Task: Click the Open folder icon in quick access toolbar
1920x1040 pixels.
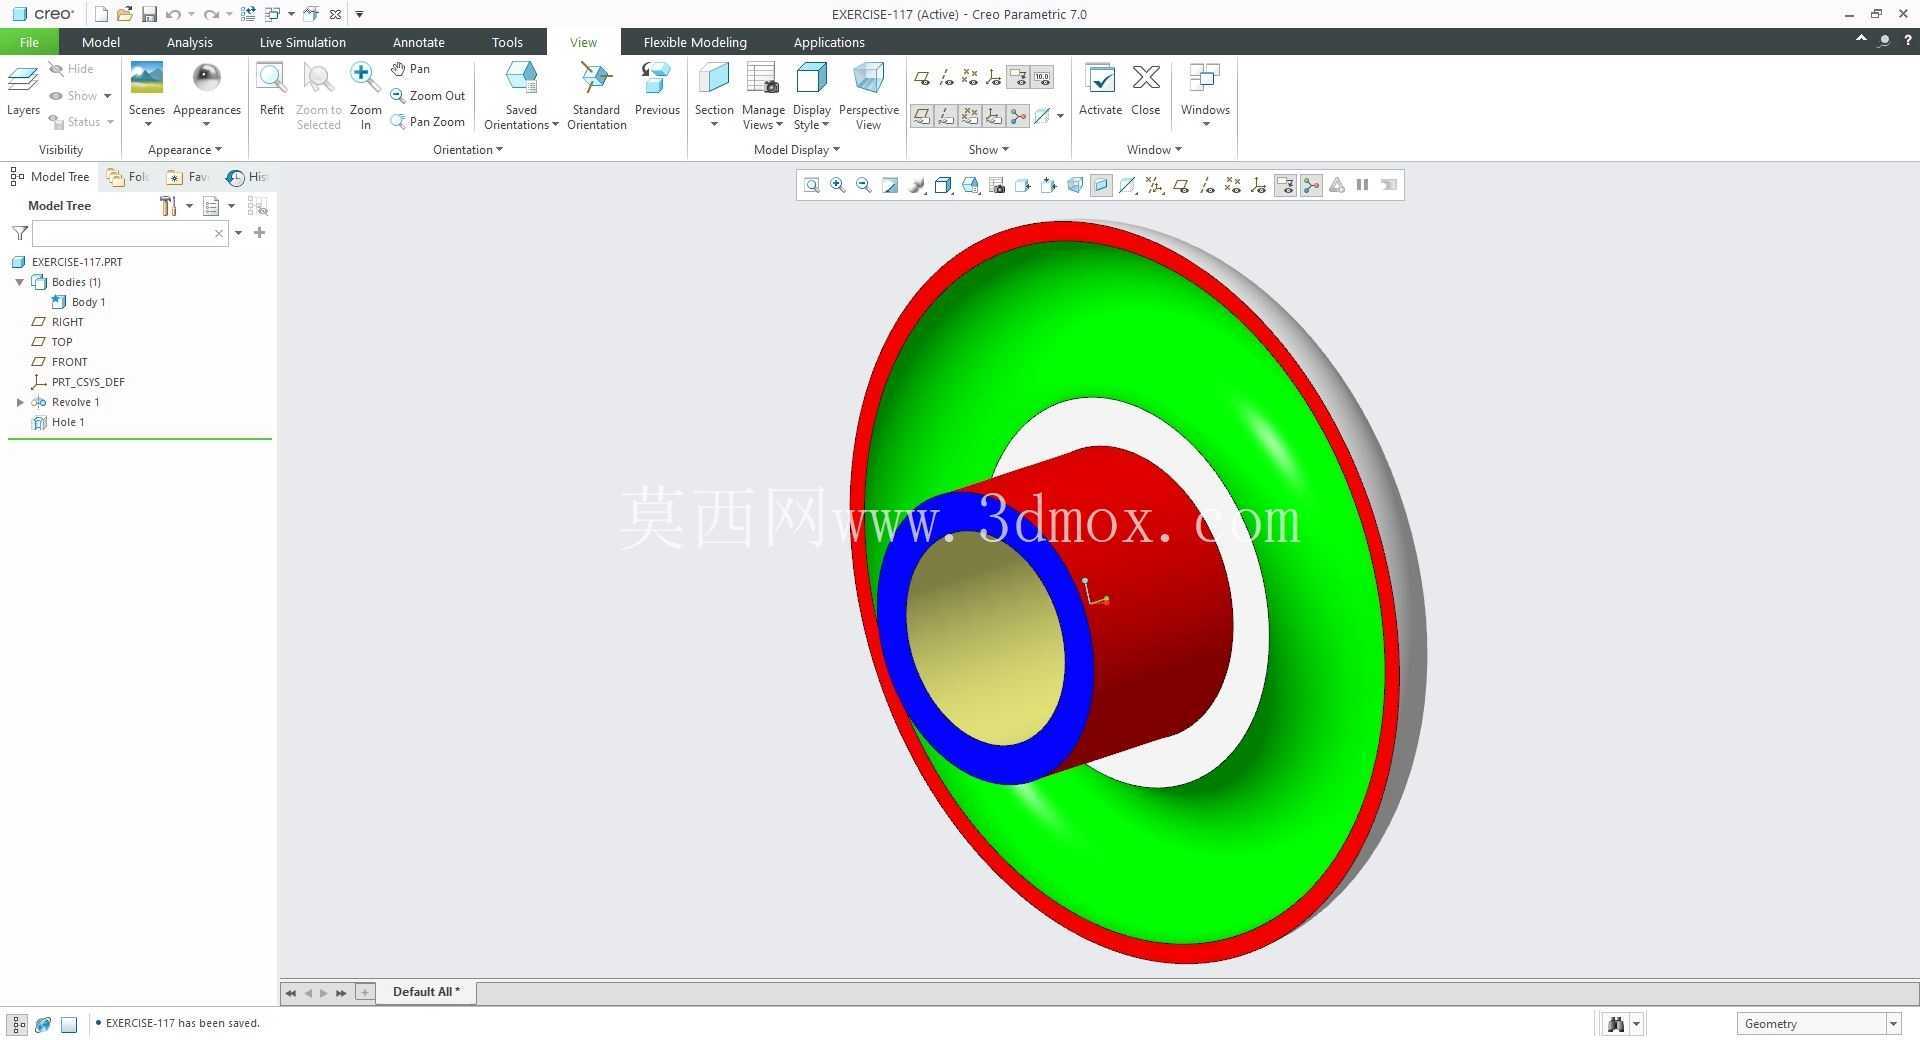Action: 124,14
